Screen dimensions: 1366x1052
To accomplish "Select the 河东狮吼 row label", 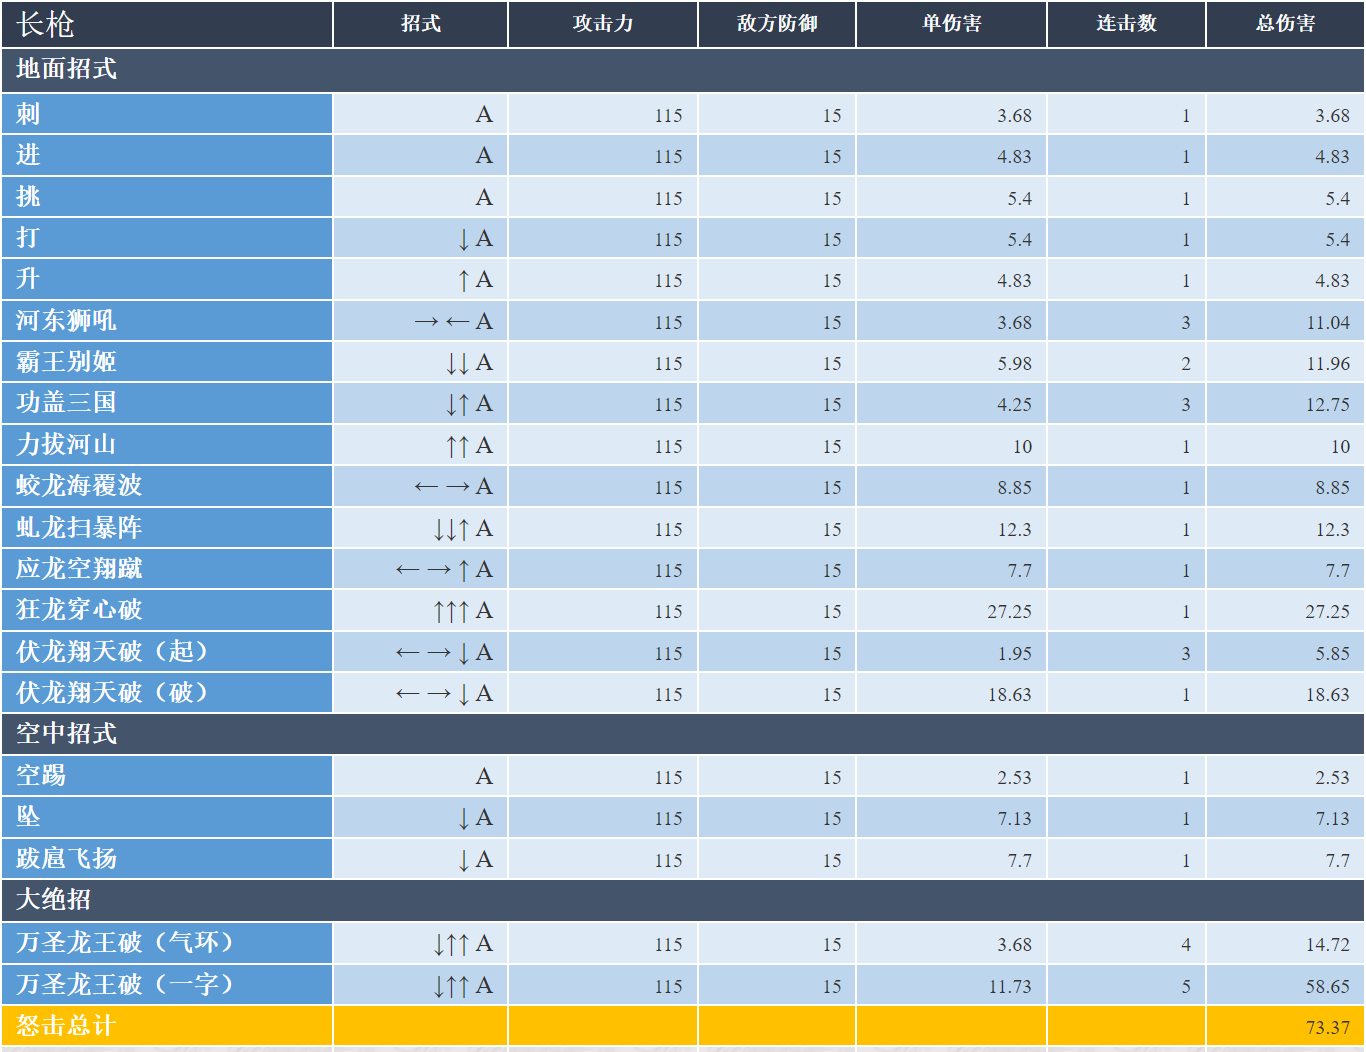I will click(167, 321).
